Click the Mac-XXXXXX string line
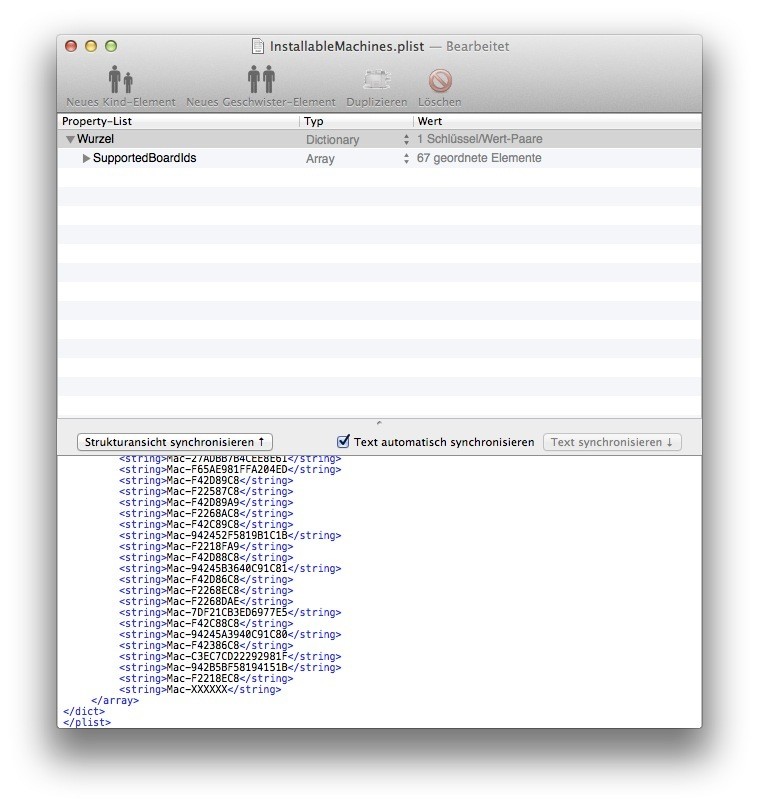Viewport: 759px width, 807px height. [200, 689]
